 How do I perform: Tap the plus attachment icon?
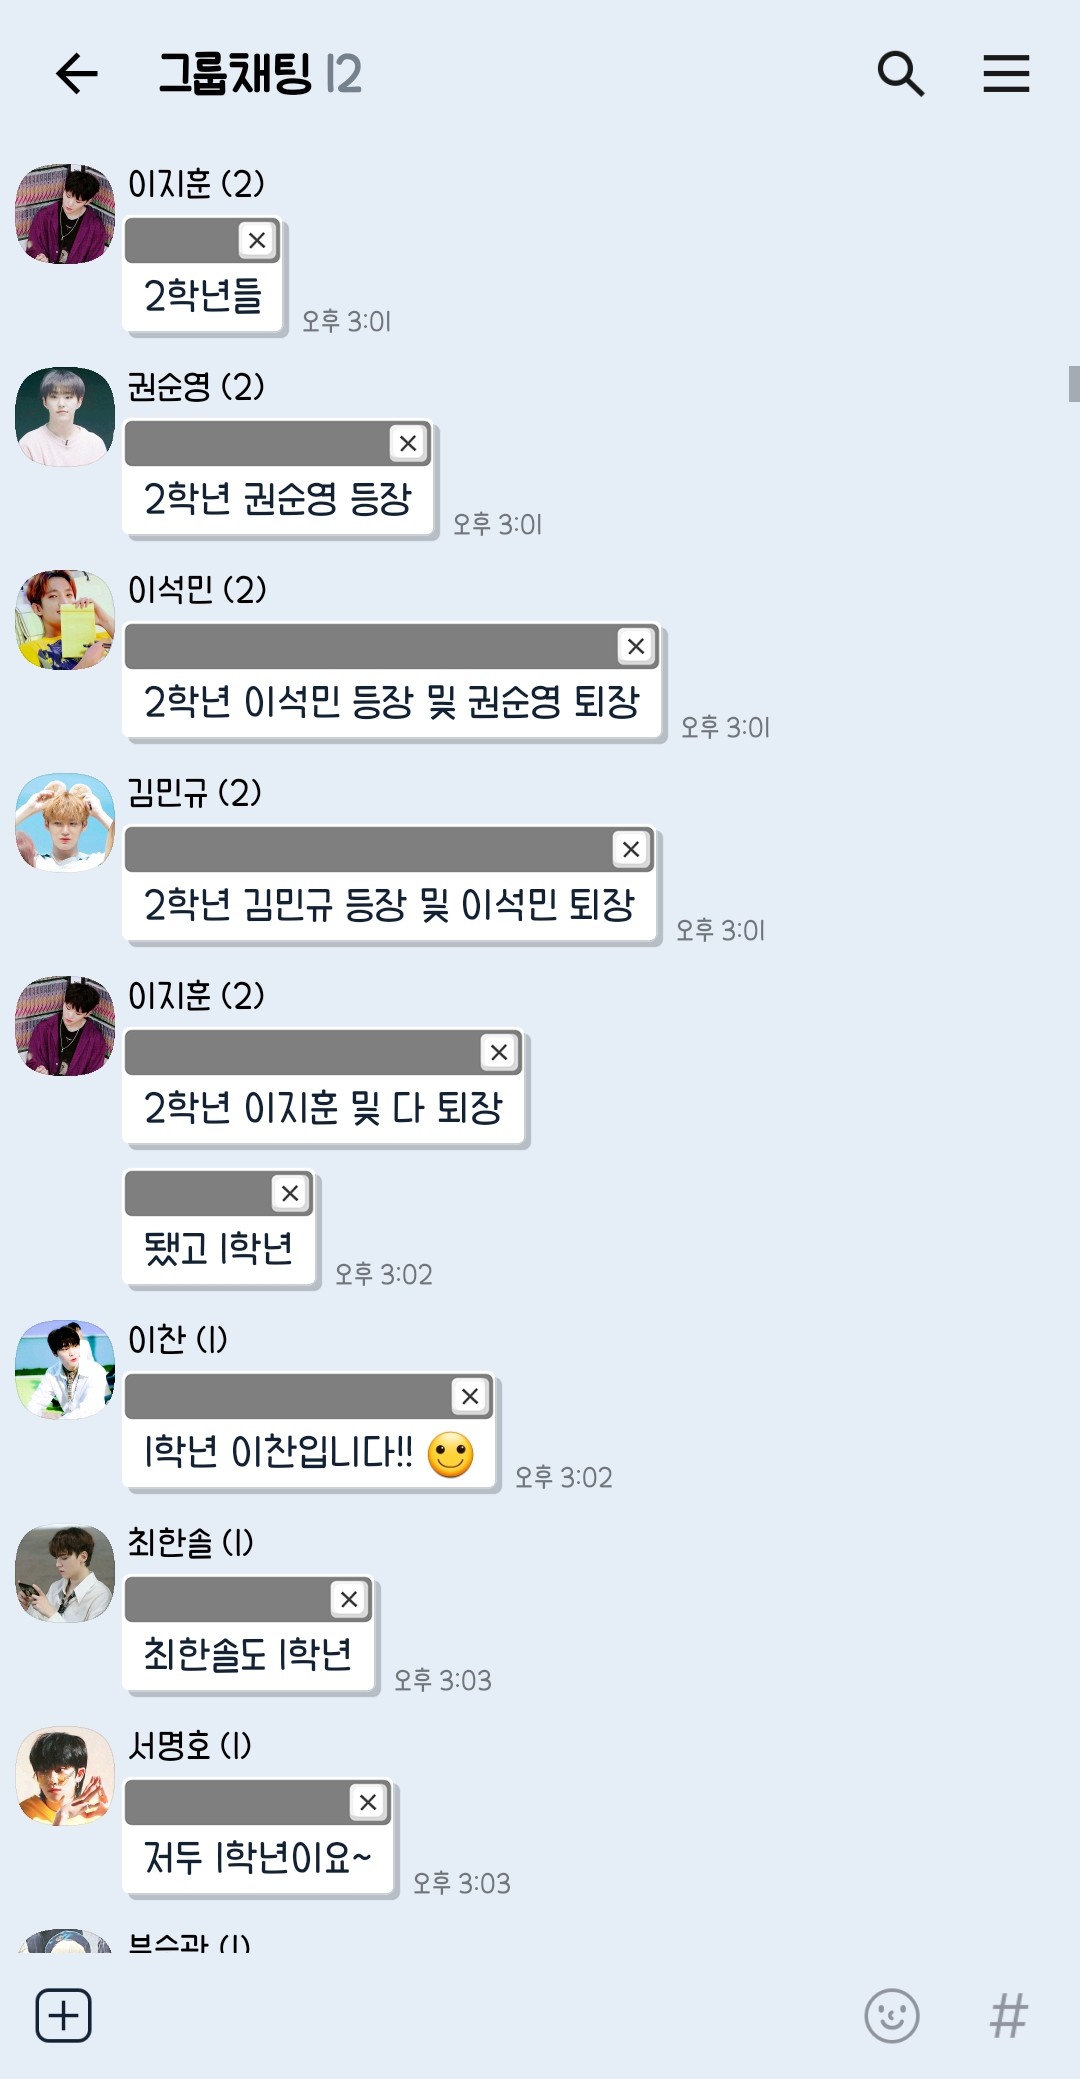(x=64, y=2015)
